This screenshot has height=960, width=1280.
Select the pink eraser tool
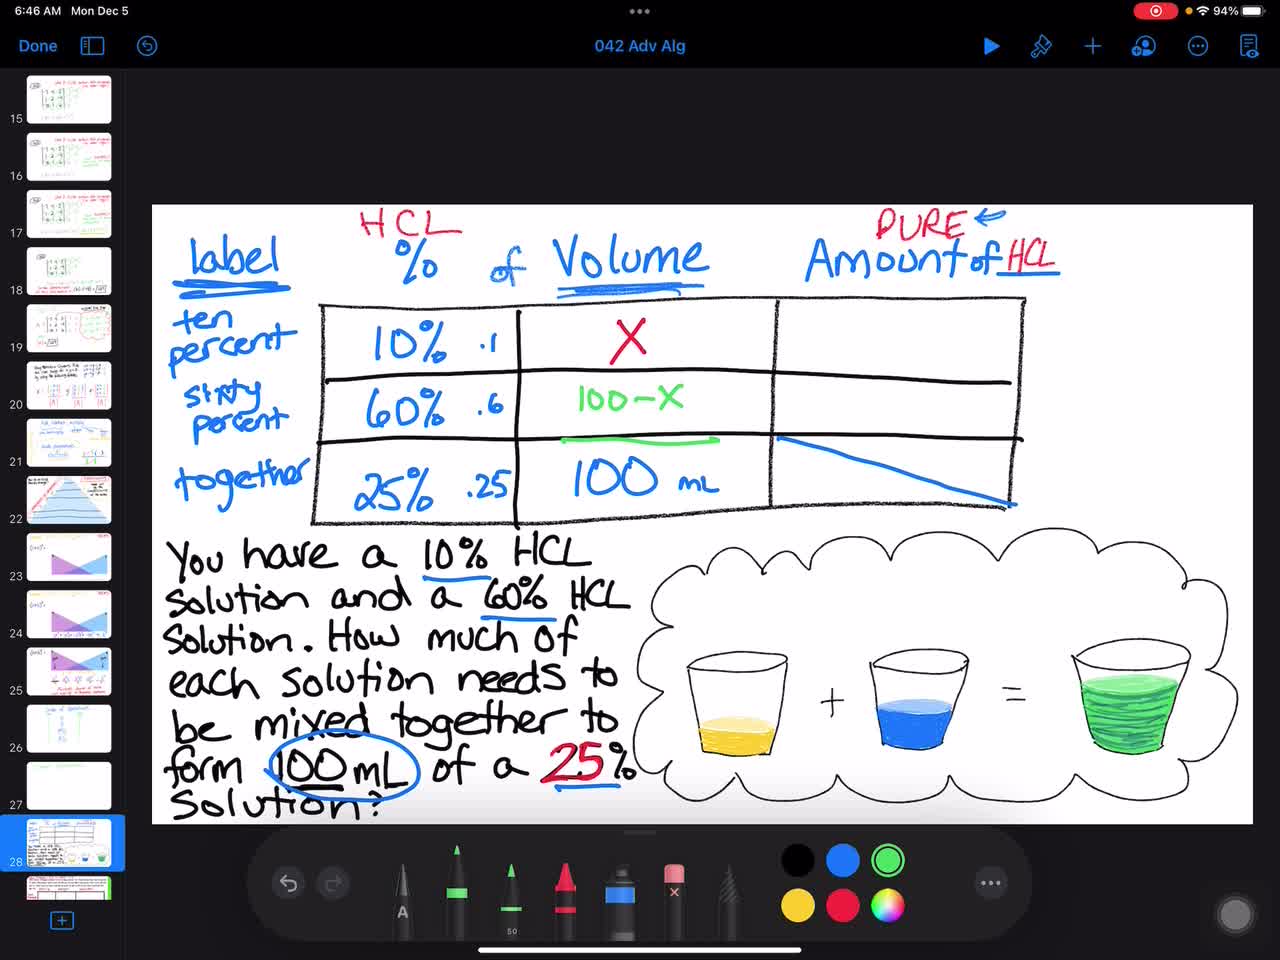[x=674, y=902]
